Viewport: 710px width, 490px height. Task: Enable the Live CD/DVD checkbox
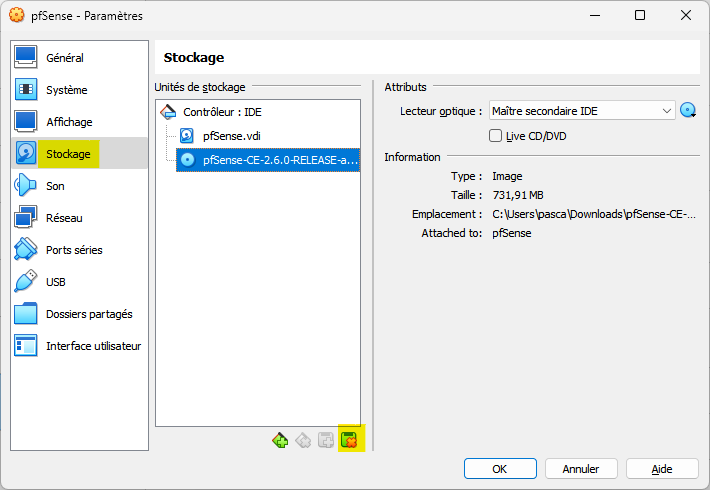495,136
